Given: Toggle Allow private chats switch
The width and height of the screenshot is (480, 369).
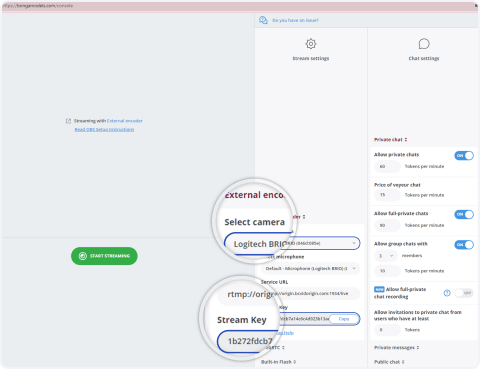Looking at the screenshot, I should [464, 156].
